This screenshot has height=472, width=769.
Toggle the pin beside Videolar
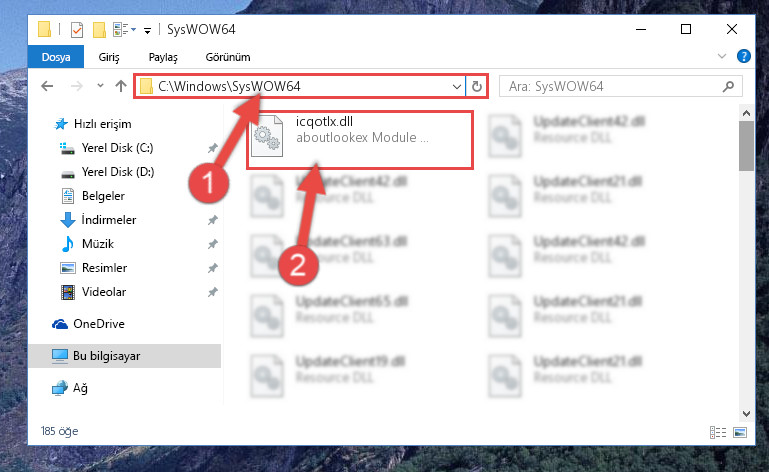212,292
